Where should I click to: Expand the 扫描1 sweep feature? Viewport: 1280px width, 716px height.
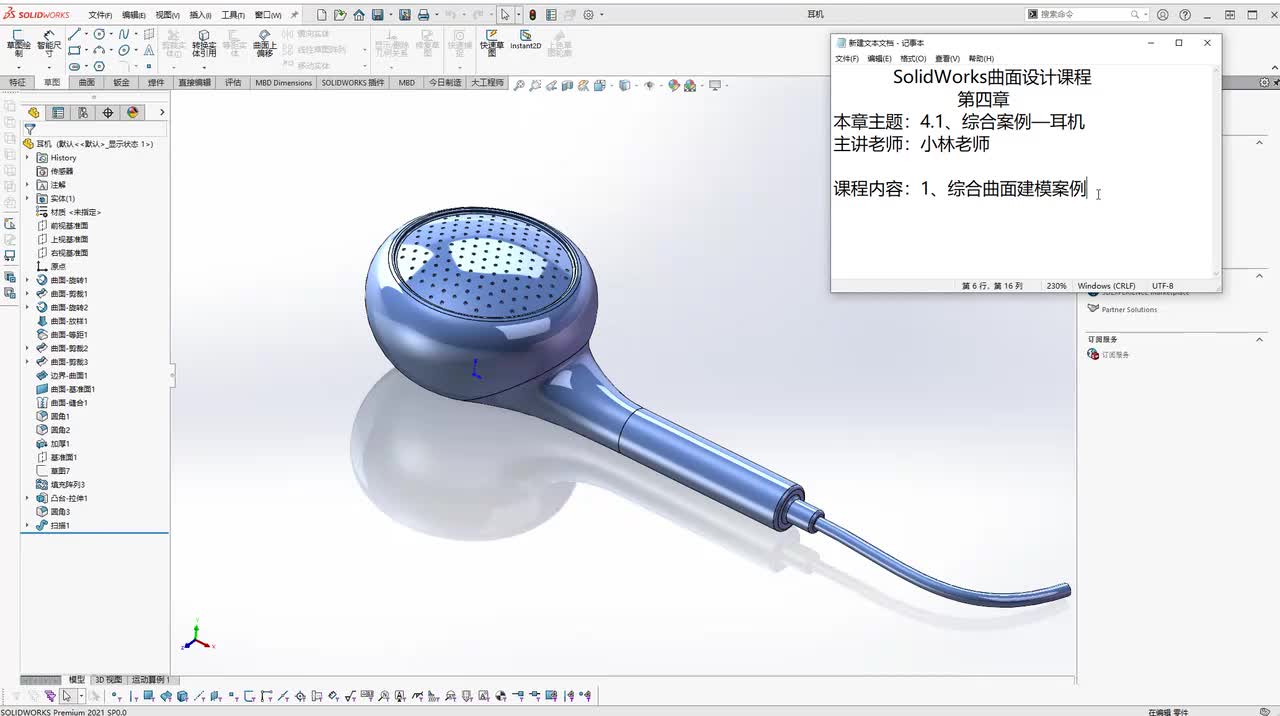pyautogui.click(x=27, y=525)
